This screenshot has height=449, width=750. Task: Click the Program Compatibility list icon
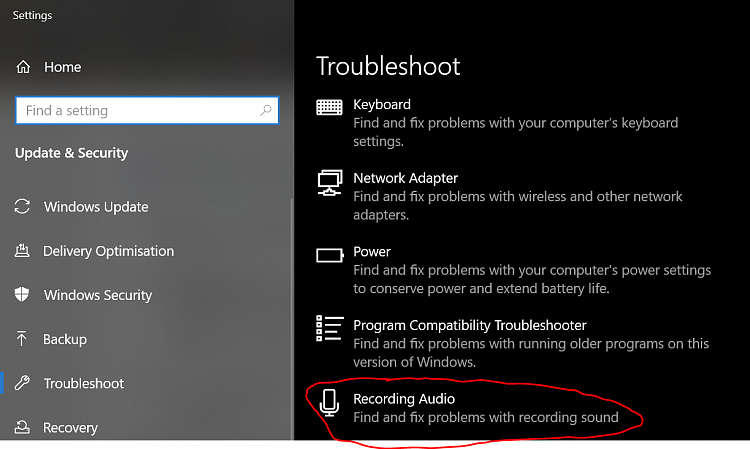click(x=329, y=328)
